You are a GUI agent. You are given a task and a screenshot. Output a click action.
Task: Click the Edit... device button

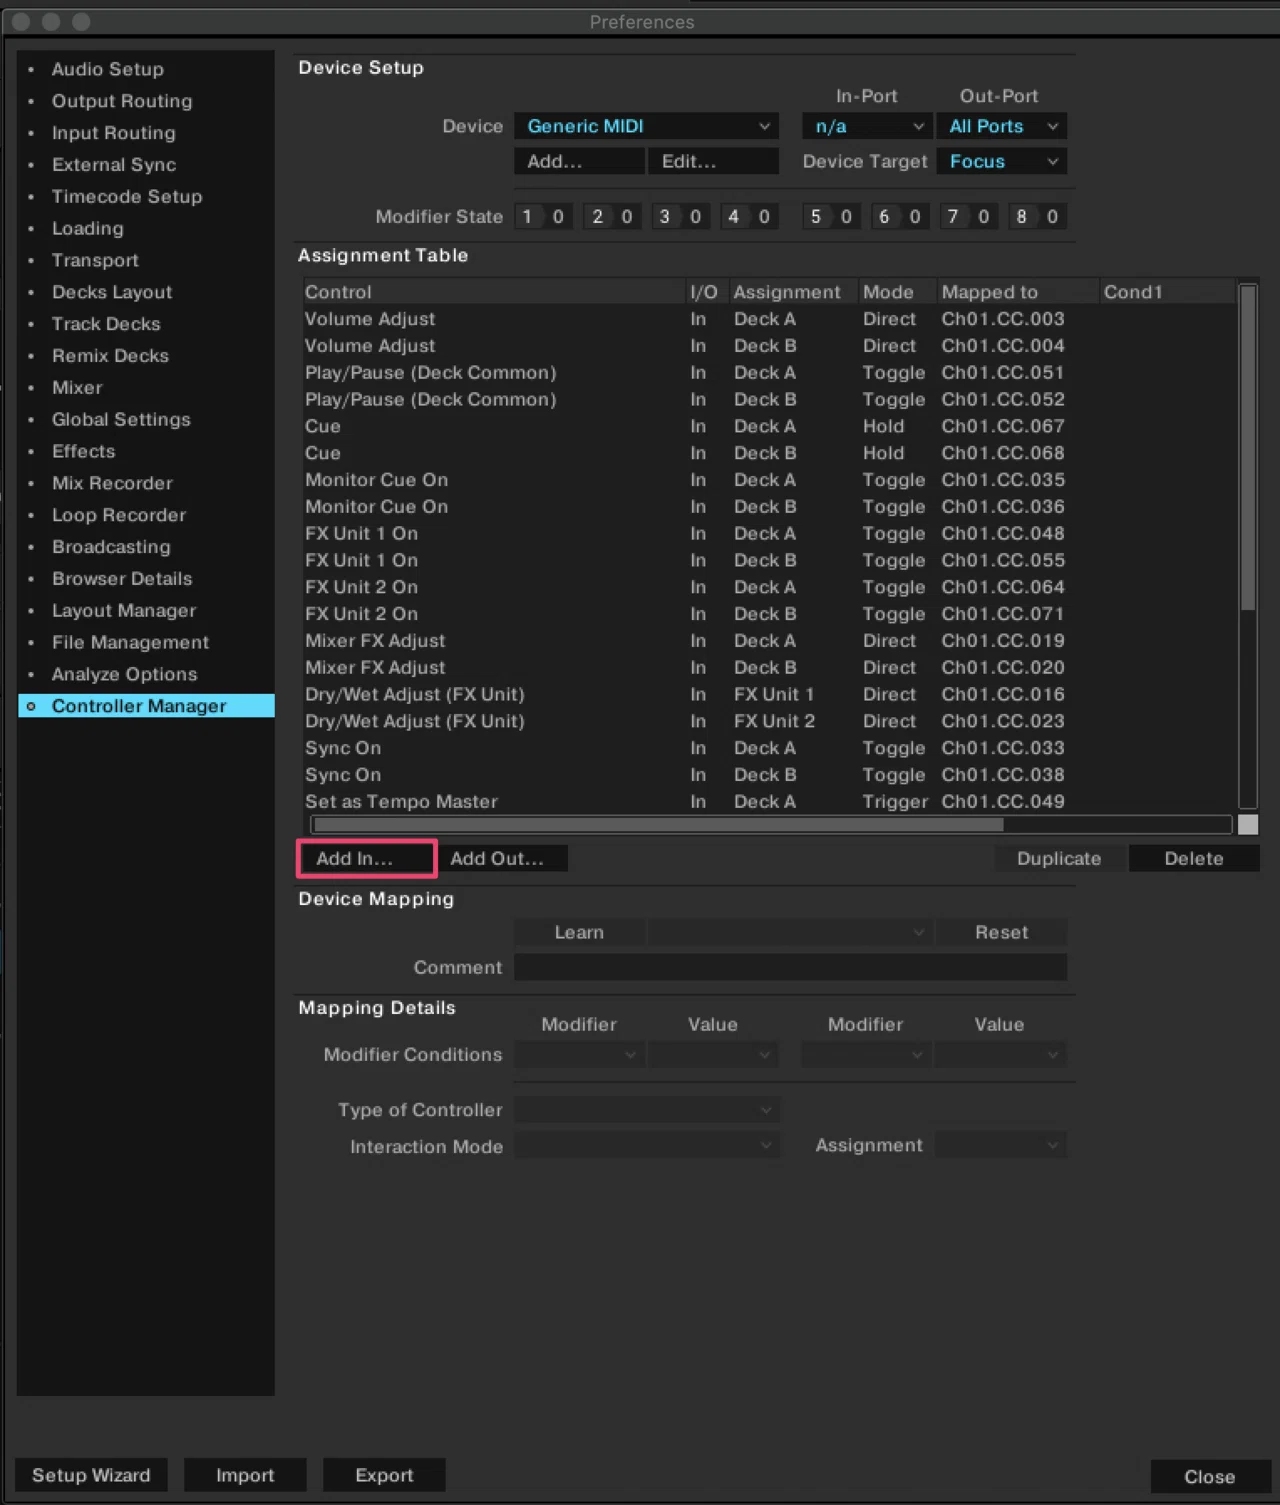pyautogui.click(x=713, y=161)
